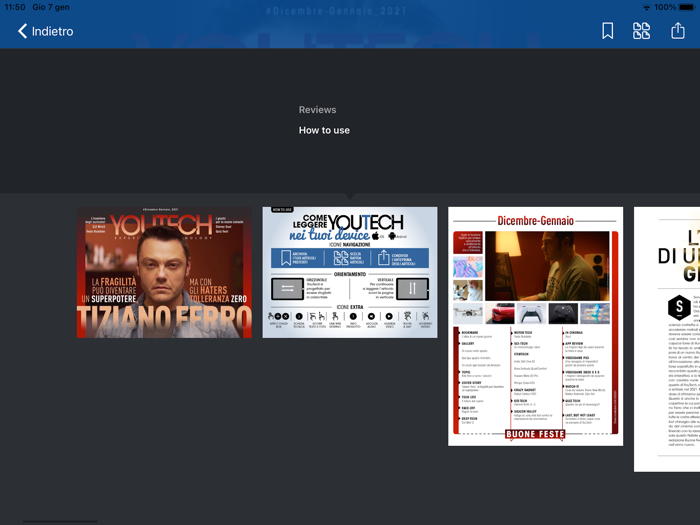Tap the share icon in top bar
Viewport: 700px width, 525px height.
[x=678, y=31]
